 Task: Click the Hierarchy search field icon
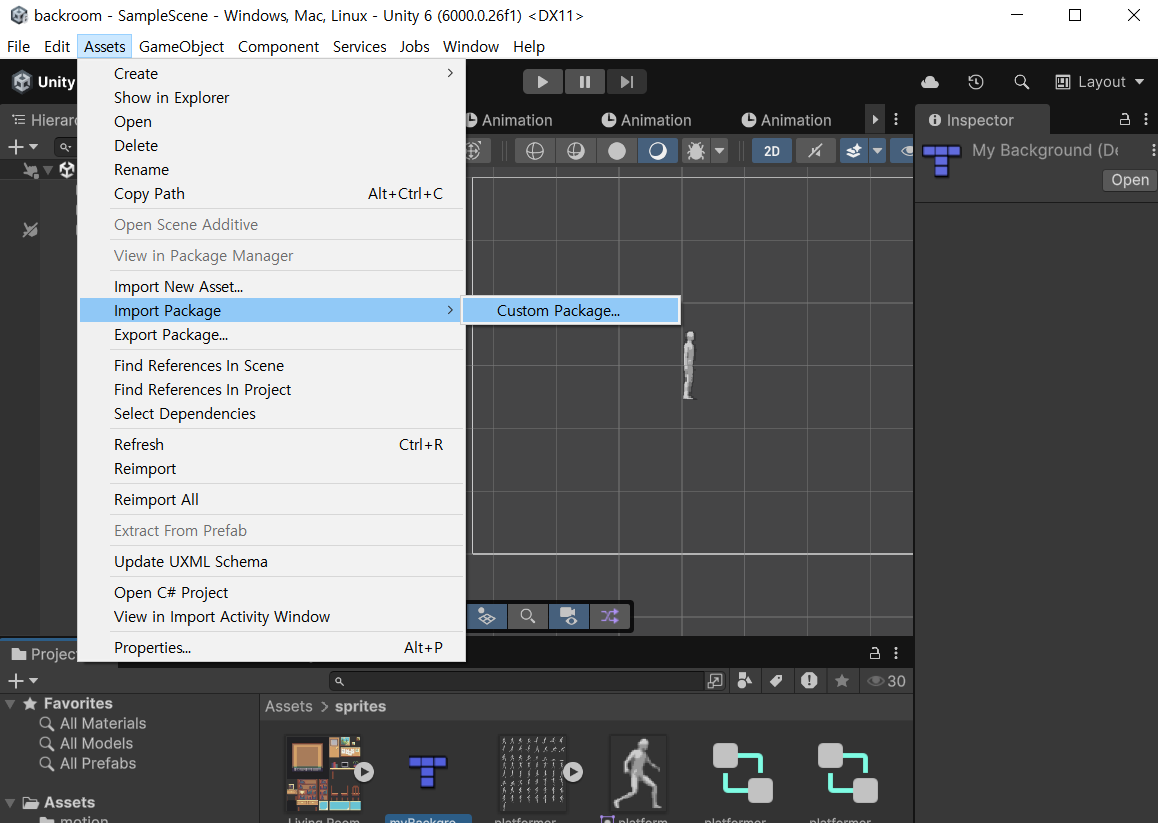(x=65, y=147)
